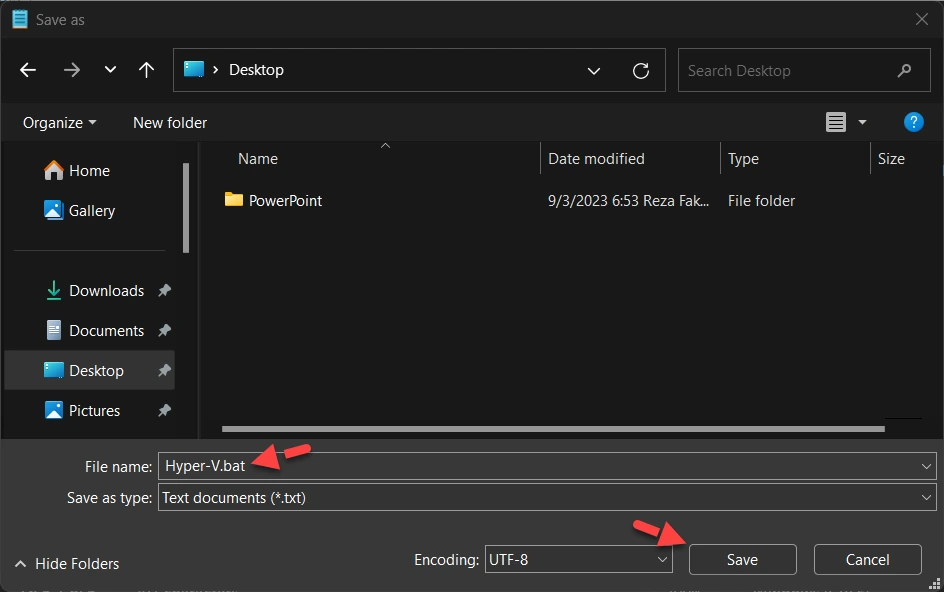Sort by Type column header
This screenshot has height=592, width=944.
tap(743, 159)
